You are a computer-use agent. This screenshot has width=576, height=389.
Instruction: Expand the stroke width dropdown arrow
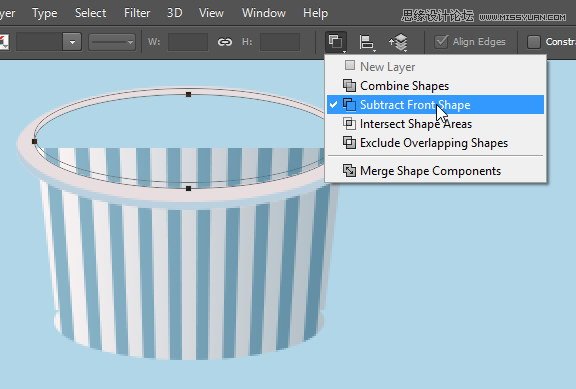pos(72,42)
